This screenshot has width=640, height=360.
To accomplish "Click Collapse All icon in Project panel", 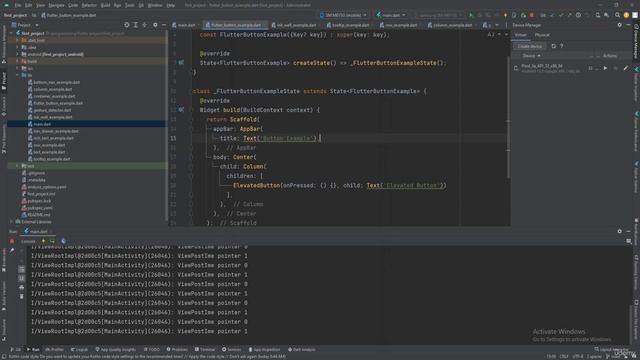I will (144, 25).
